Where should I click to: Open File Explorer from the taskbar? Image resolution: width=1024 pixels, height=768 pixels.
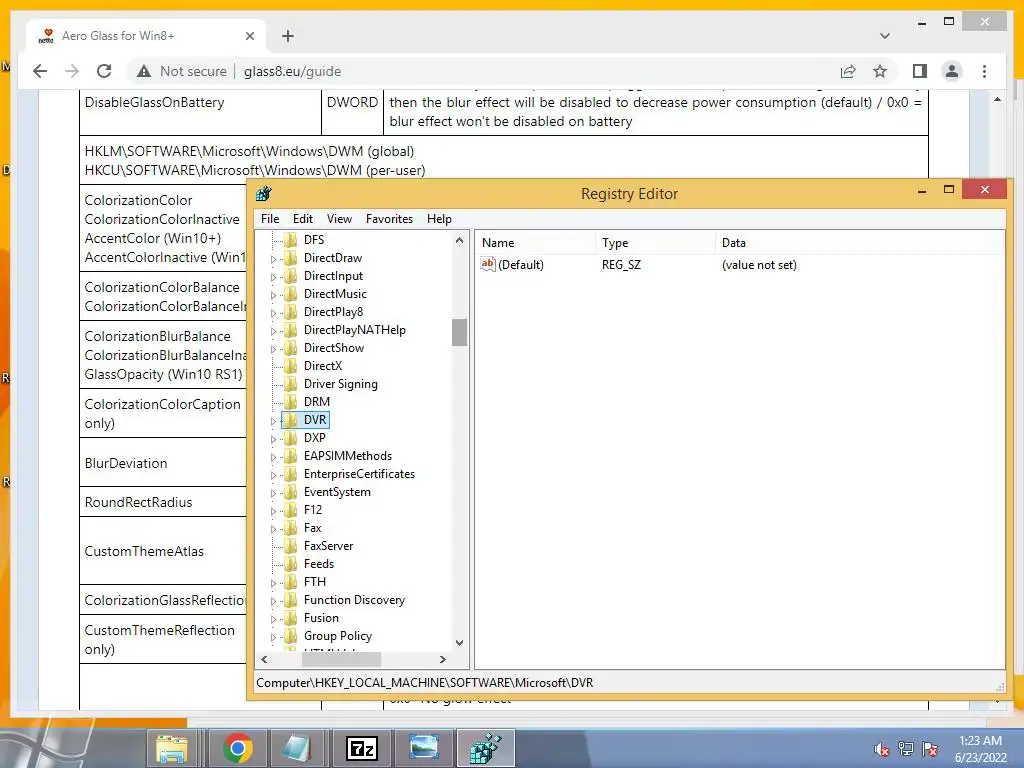click(172, 748)
